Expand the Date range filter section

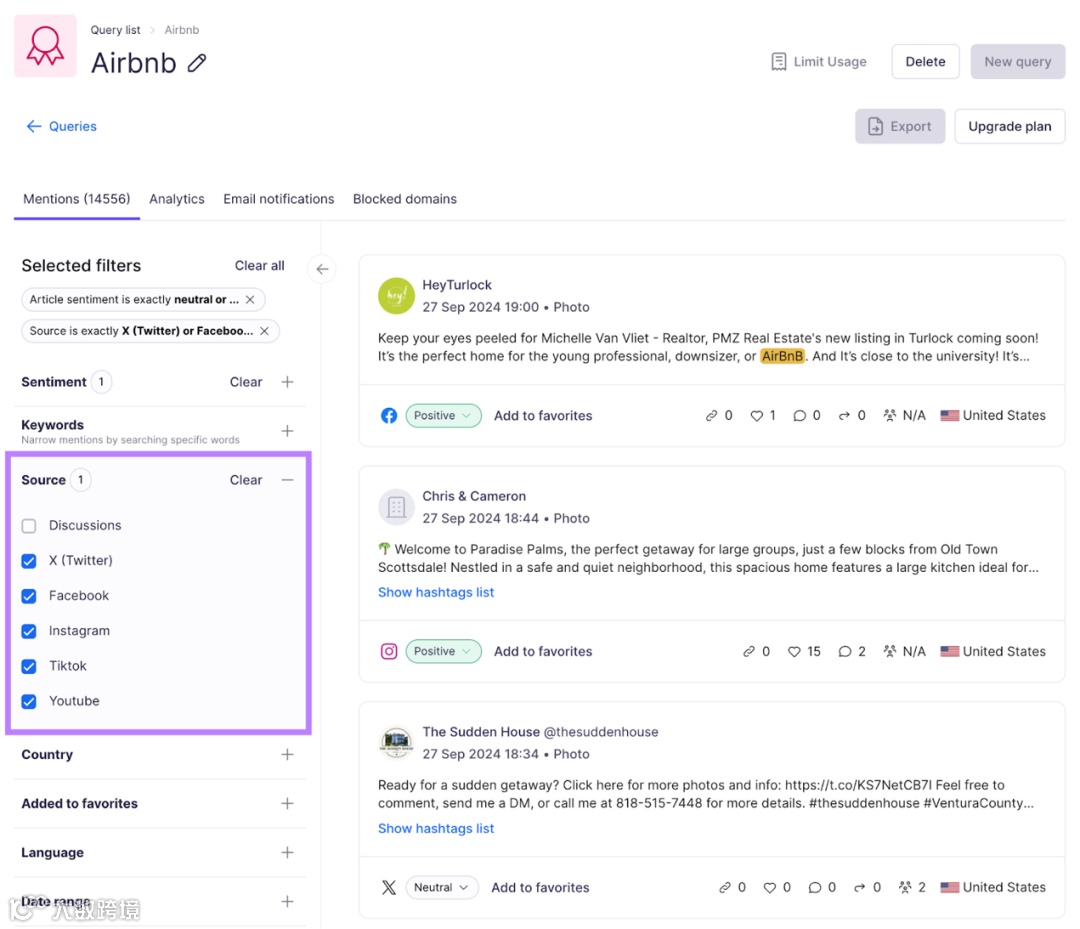(x=287, y=901)
